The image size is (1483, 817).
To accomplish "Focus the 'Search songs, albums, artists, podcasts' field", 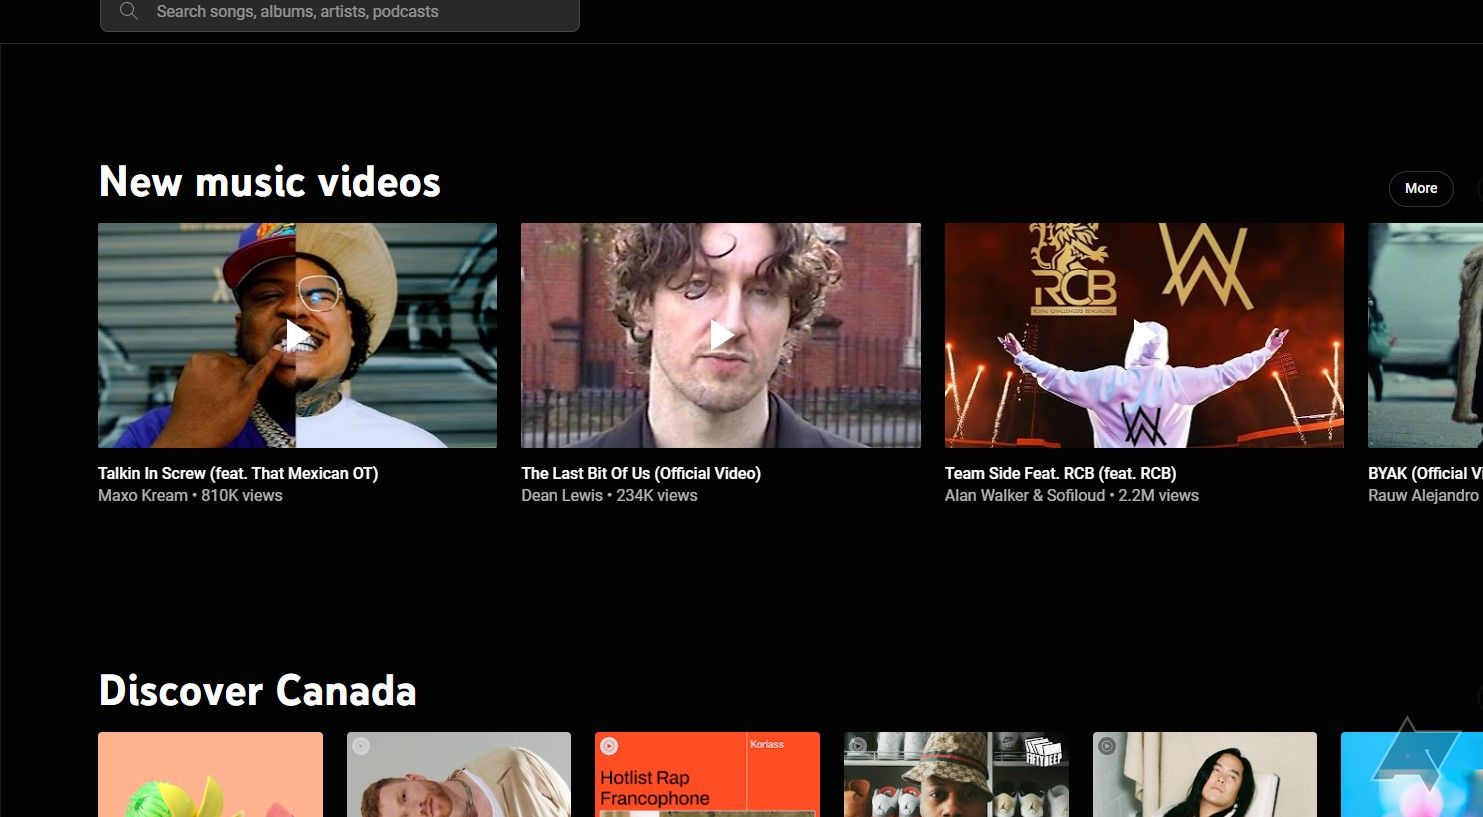I will [340, 12].
